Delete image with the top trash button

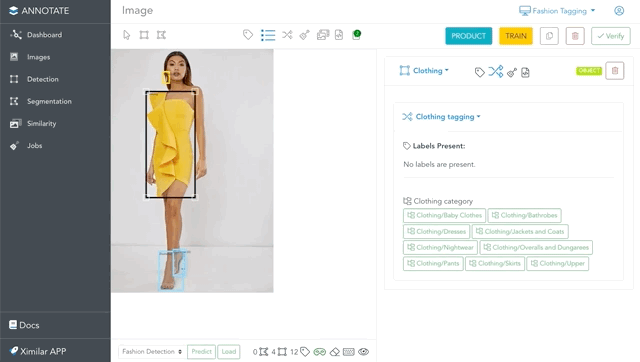(x=575, y=36)
